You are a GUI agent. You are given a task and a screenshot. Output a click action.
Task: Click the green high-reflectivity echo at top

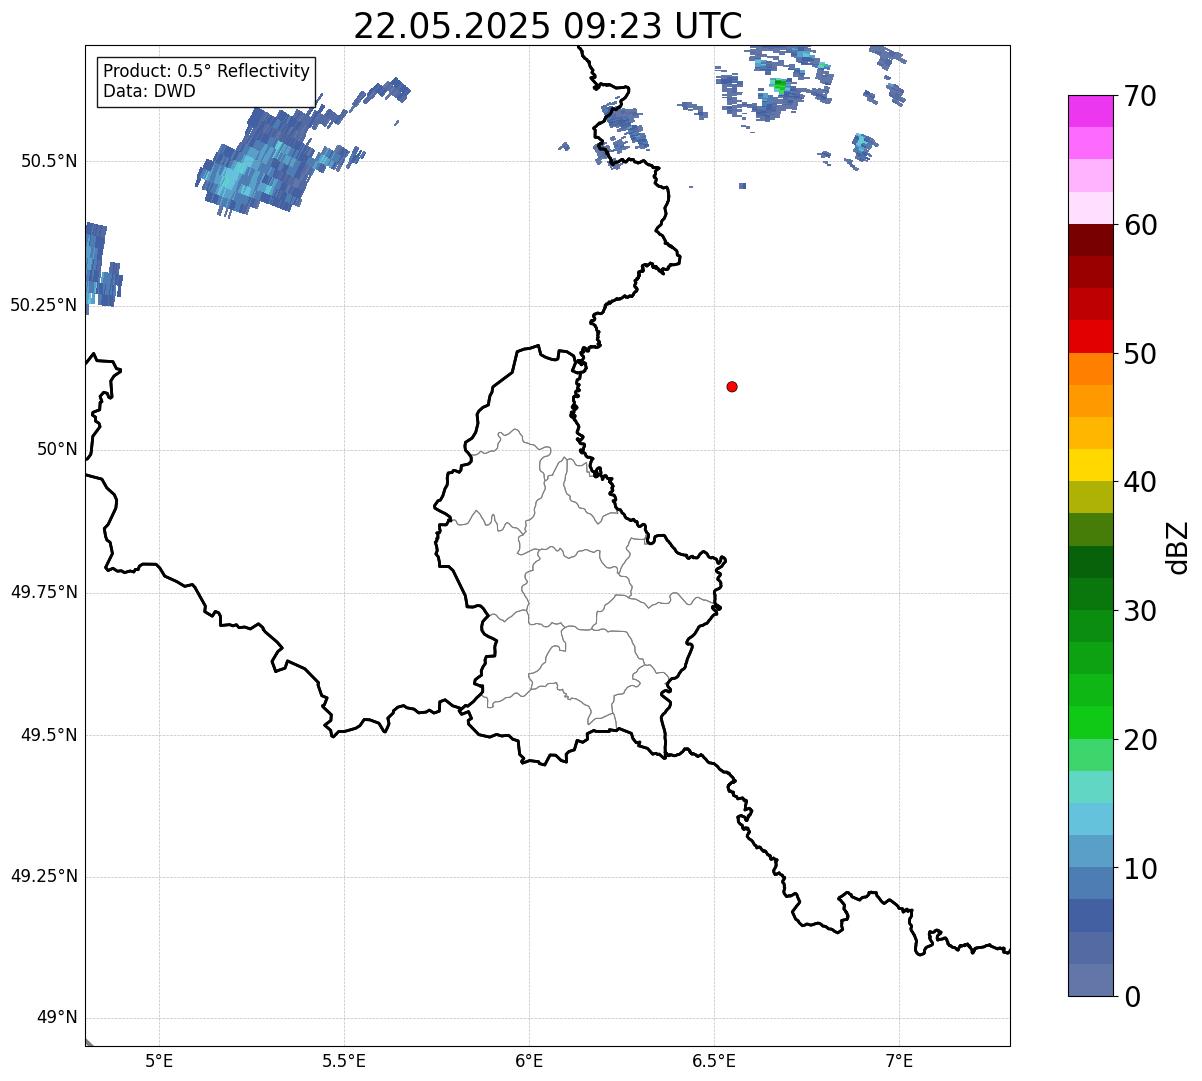[x=780, y=86]
